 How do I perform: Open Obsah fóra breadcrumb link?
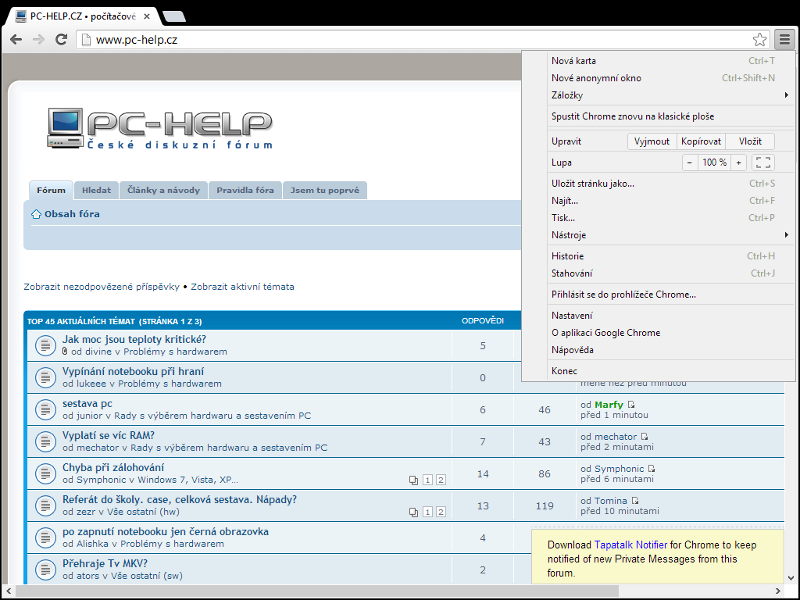coord(72,214)
